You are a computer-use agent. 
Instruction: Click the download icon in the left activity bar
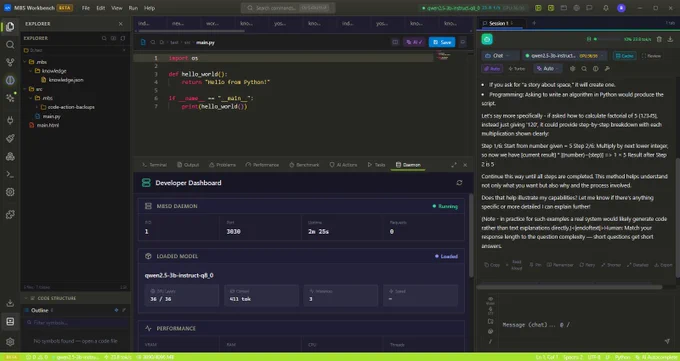tap(10, 303)
